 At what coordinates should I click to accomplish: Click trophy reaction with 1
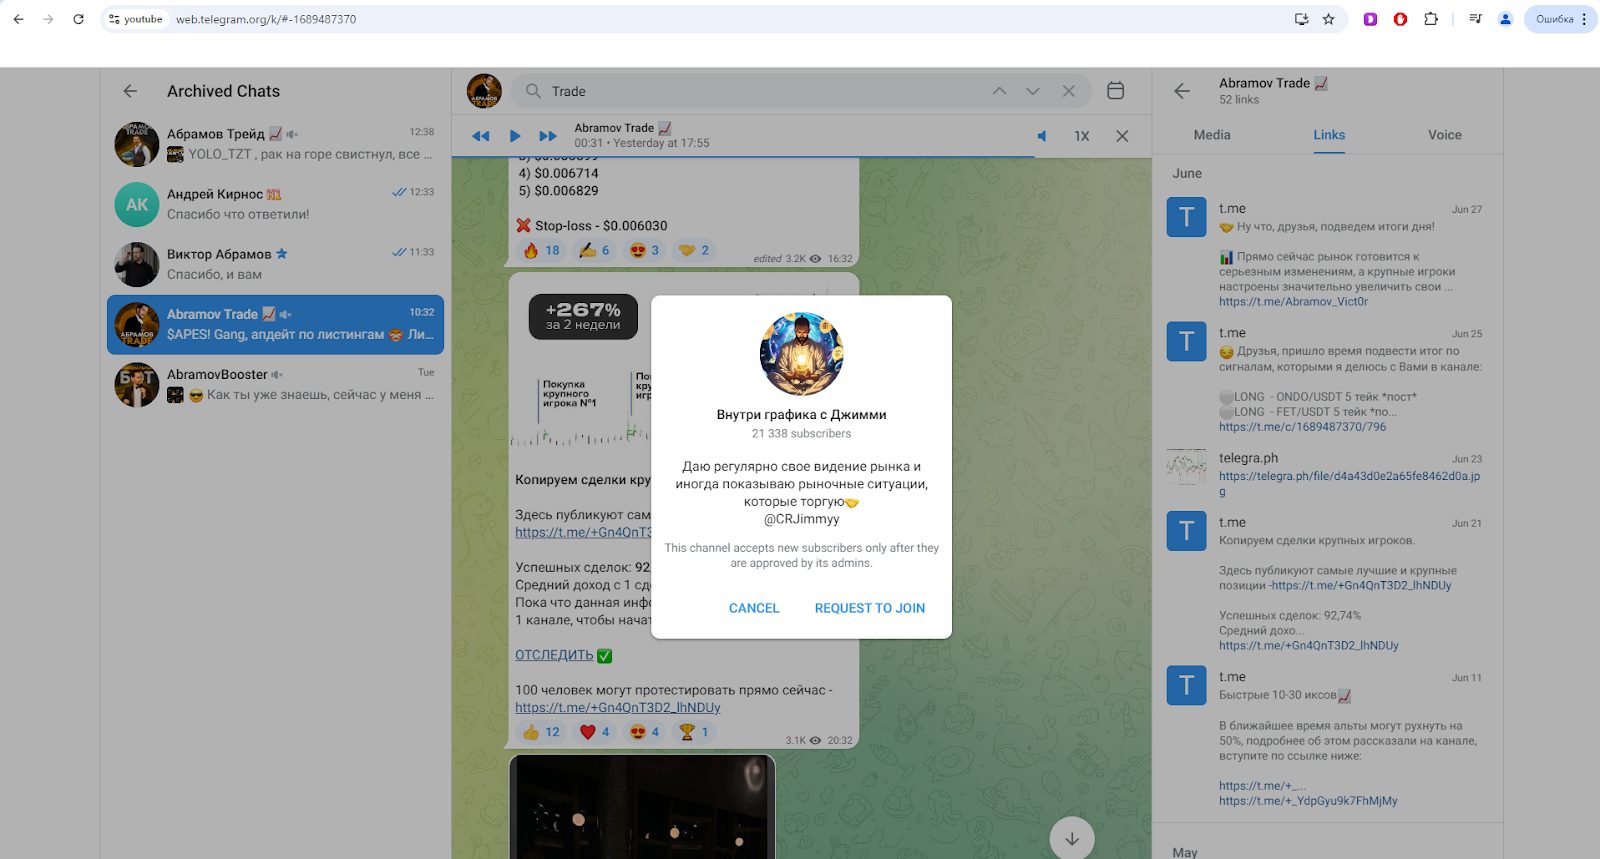point(694,732)
